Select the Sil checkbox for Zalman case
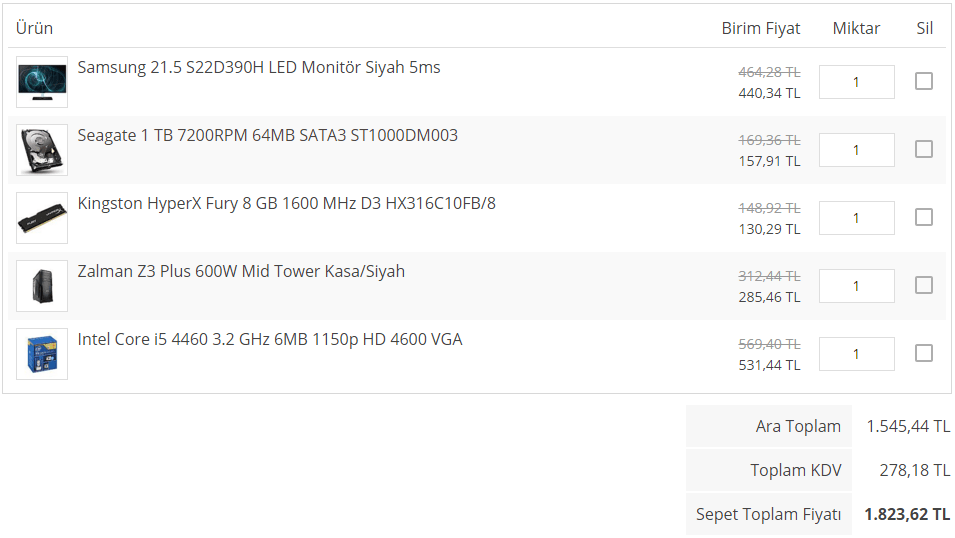The width and height of the screenshot is (955, 538). [924, 285]
